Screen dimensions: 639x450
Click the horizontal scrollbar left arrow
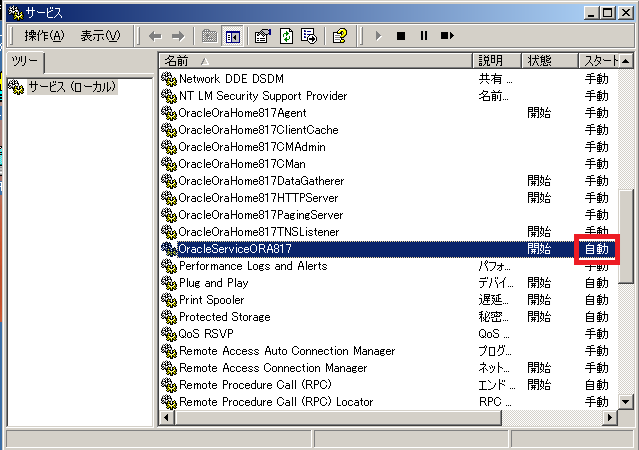tap(166, 418)
